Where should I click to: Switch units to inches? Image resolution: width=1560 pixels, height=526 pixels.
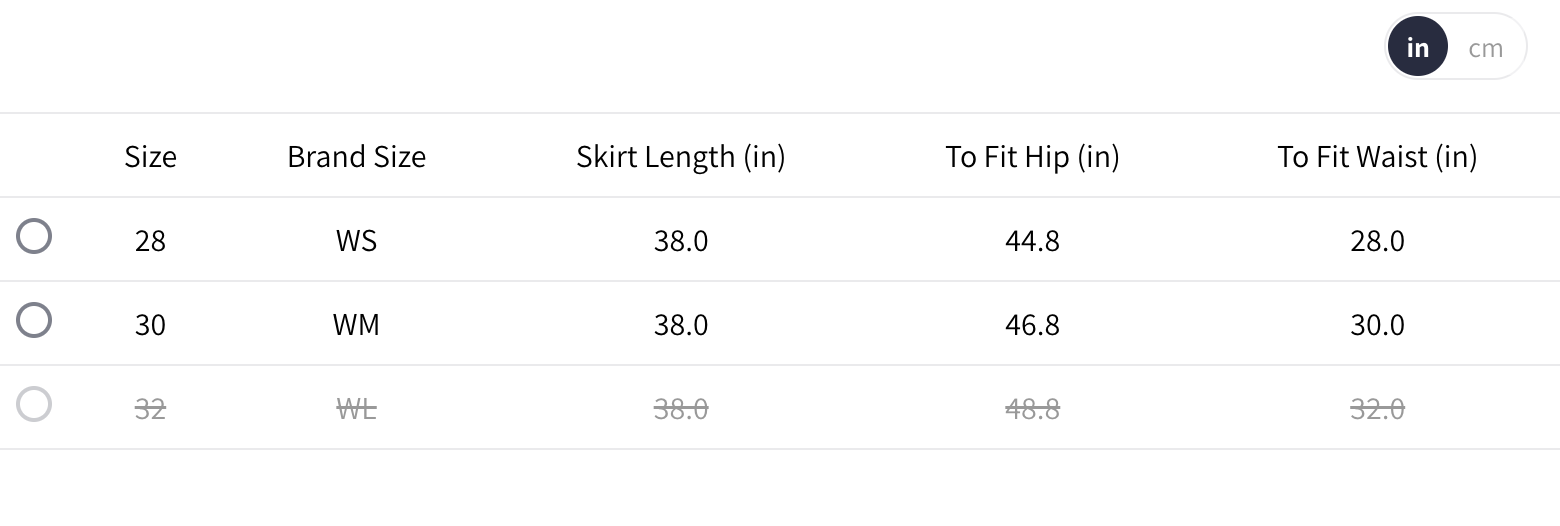pyautogui.click(x=1417, y=47)
